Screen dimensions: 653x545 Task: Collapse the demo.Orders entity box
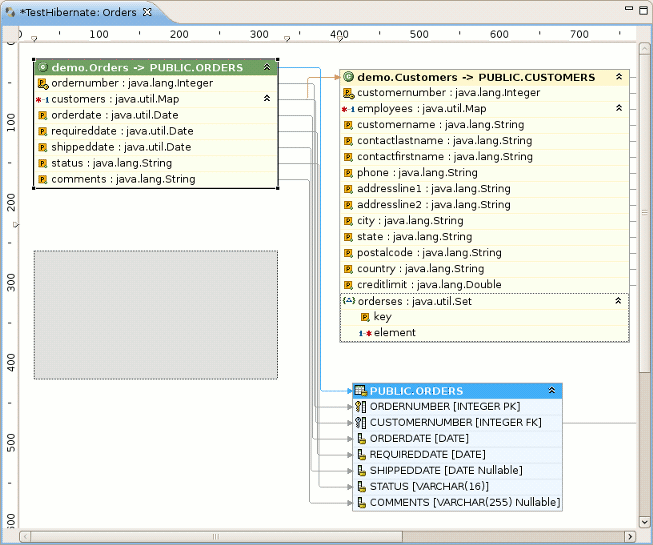[x=267, y=68]
